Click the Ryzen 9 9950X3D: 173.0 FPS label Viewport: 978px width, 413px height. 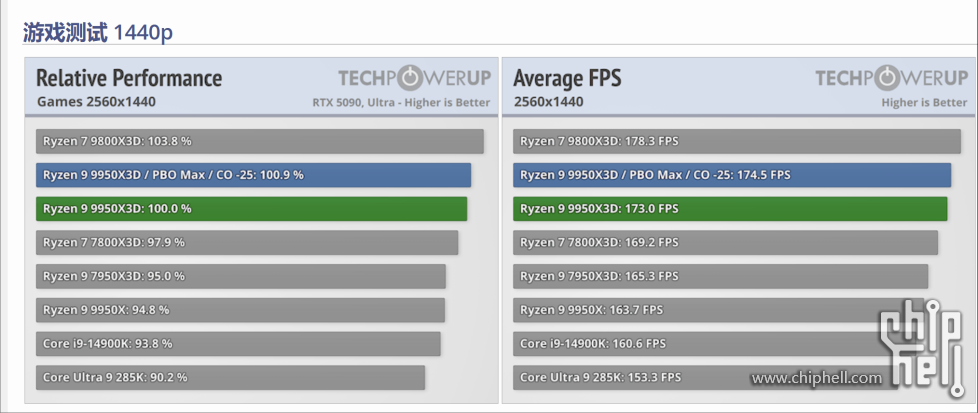coord(599,208)
